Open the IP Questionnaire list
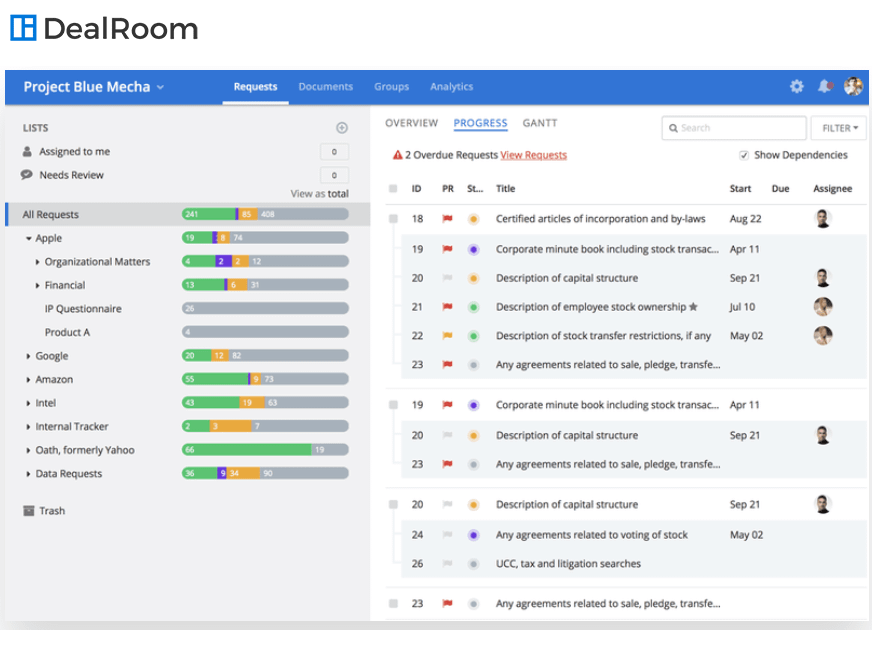Viewport: 872px width, 650px height. [83, 309]
